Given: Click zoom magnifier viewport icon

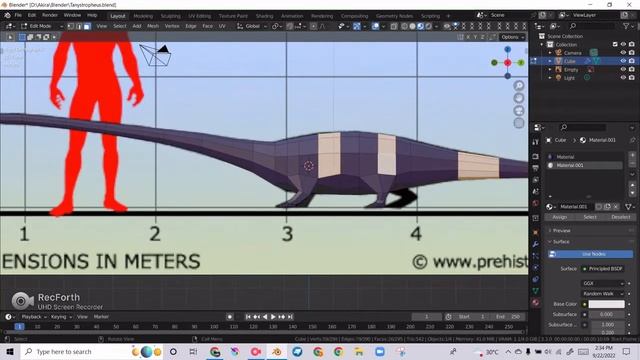Looking at the screenshot, I should pyautogui.click(x=519, y=86).
